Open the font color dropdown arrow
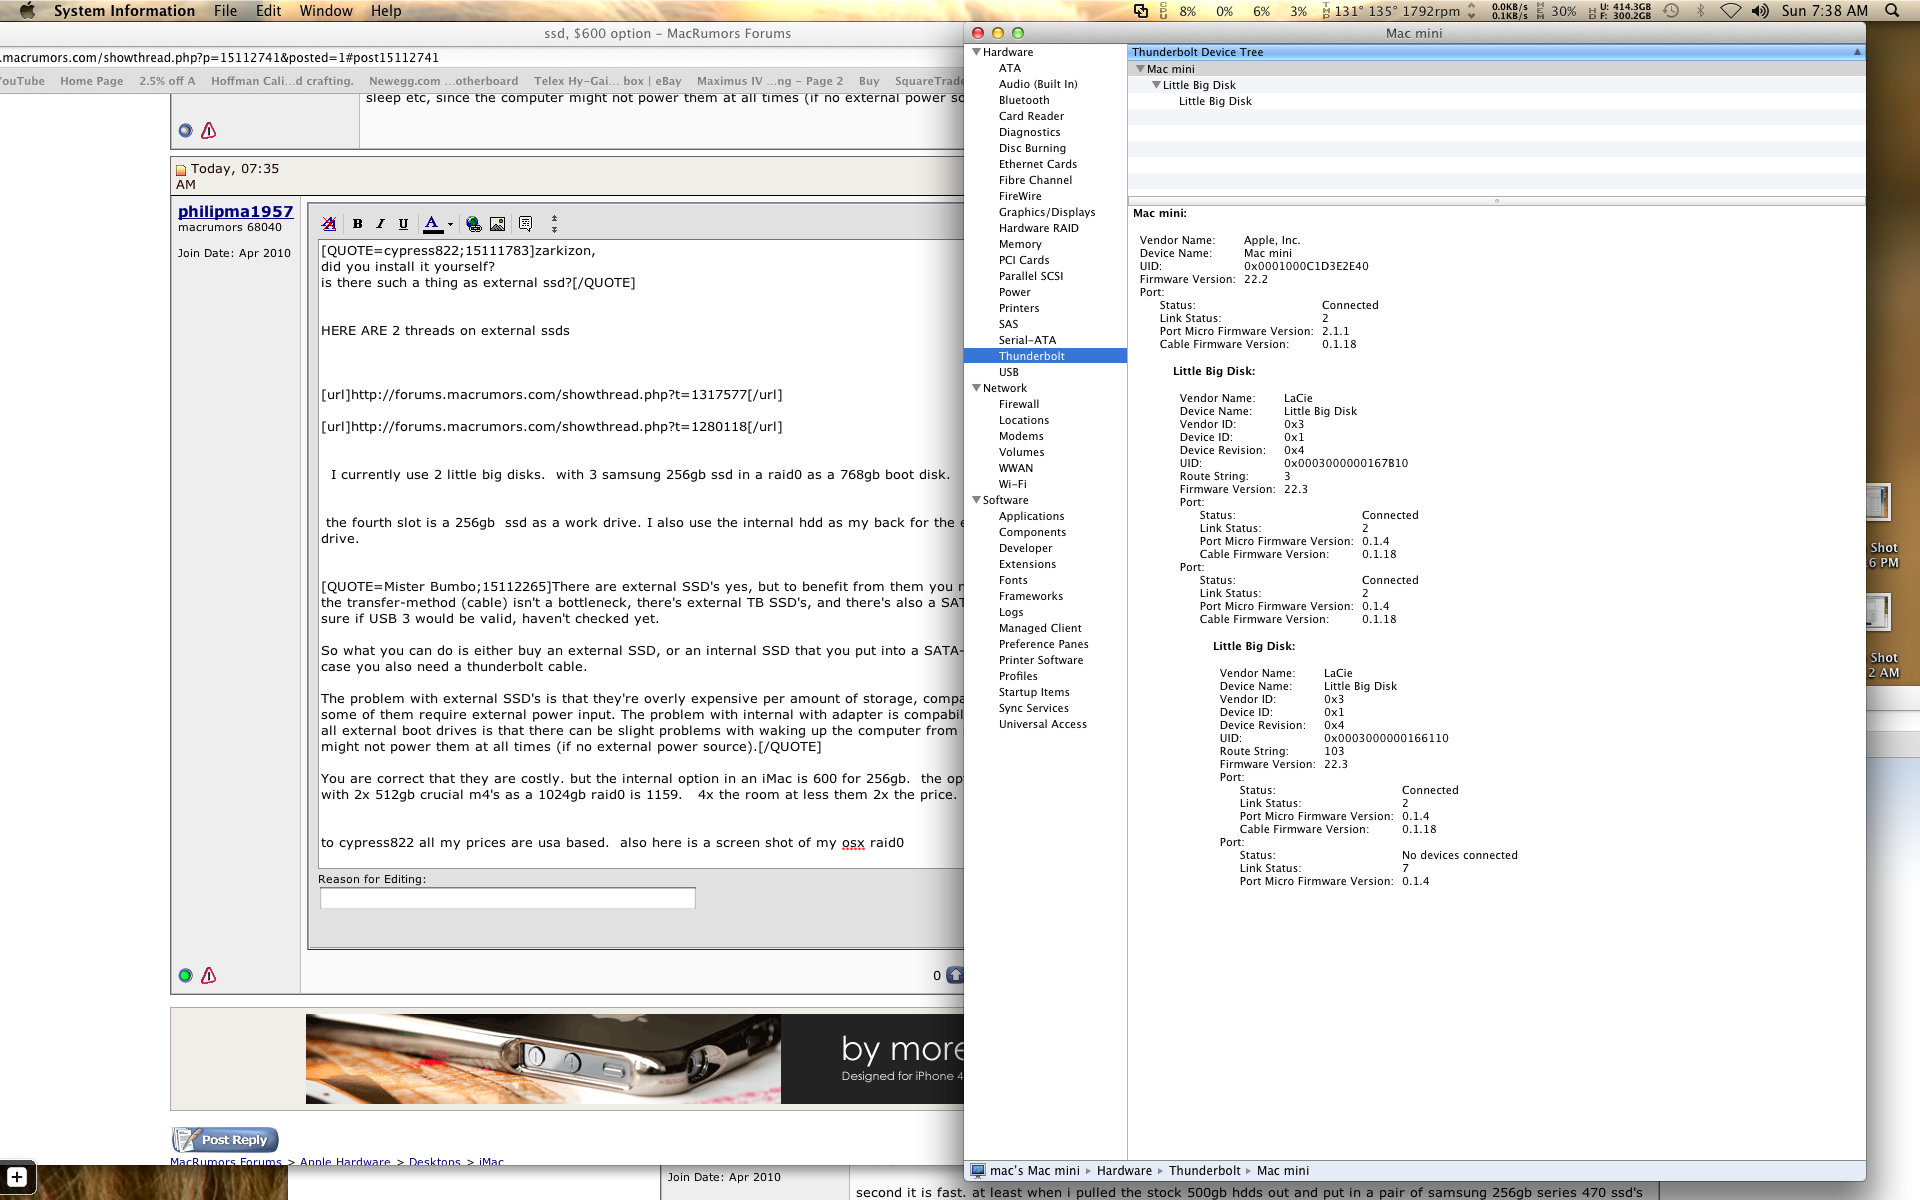The width and height of the screenshot is (1920, 1200). click(x=450, y=224)
